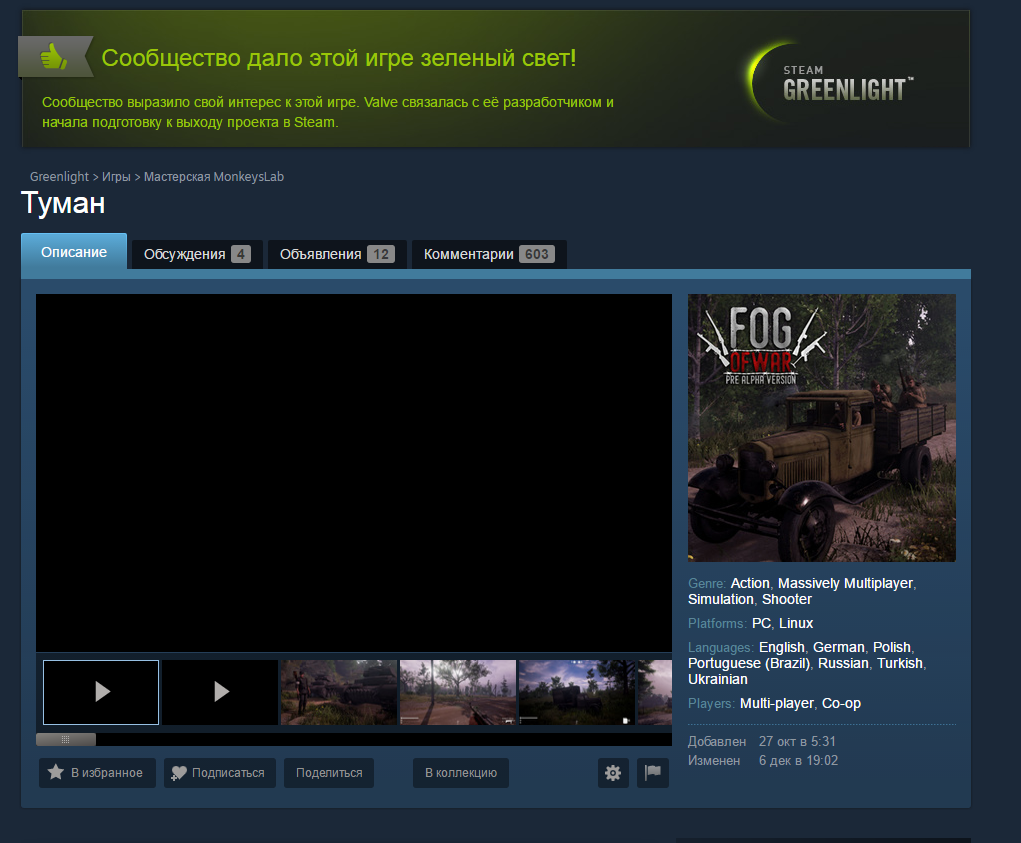Image resolution: width=1021 pixels, height=843 pixels.
Task: Click the thumbnail strip scrollbar handle
Action: tap(66, 739)
